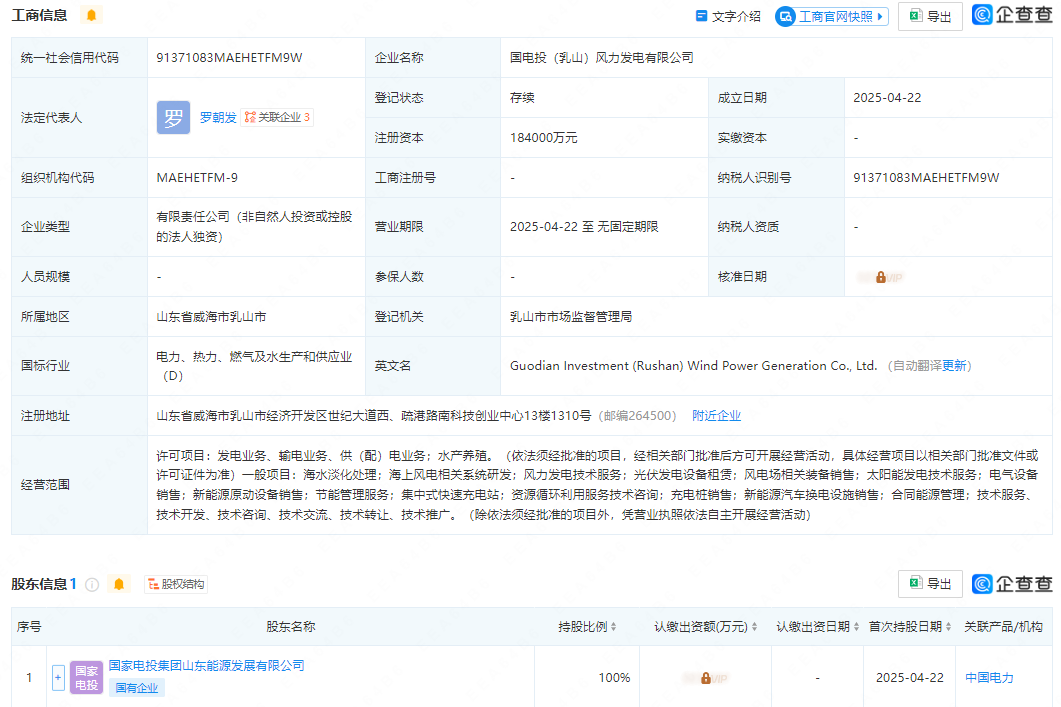Export 工商信息 table with 导出 button
The image size is (1061, 707).
[x=930, y=16]
